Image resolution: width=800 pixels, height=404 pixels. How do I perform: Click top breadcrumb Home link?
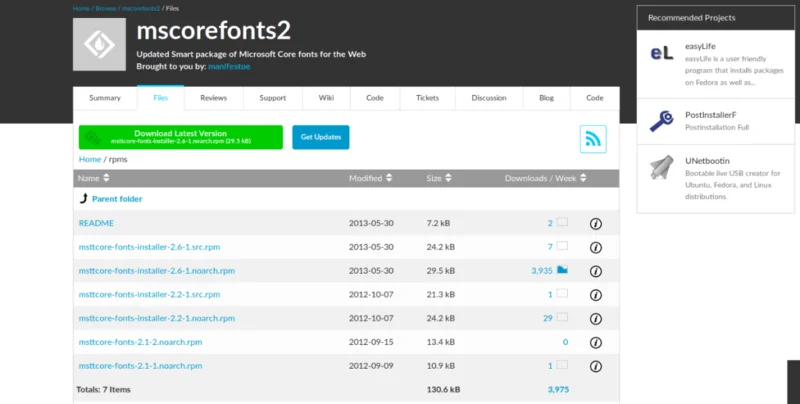tap(81, 8)
